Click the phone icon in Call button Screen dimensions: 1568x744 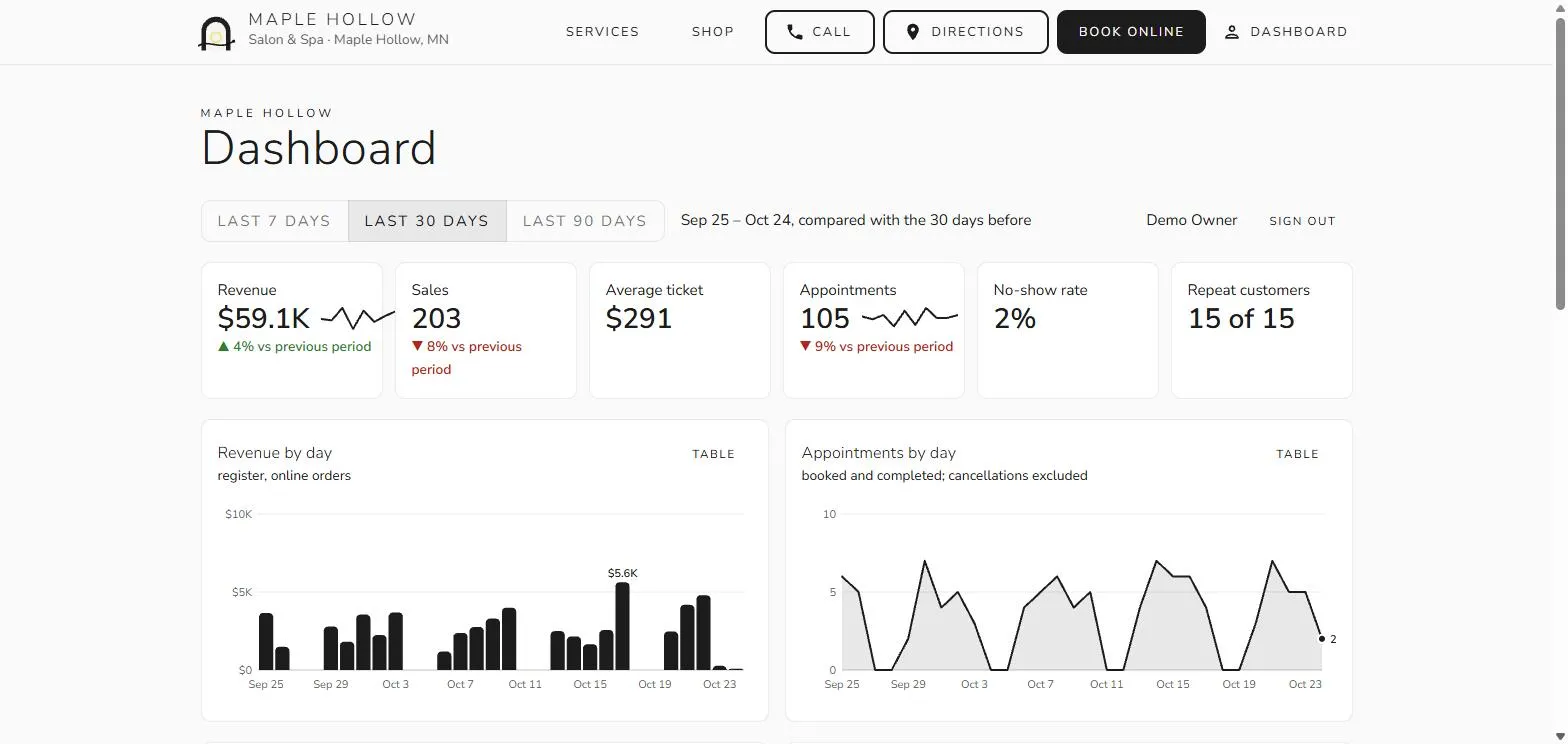[x=795, y=32]
